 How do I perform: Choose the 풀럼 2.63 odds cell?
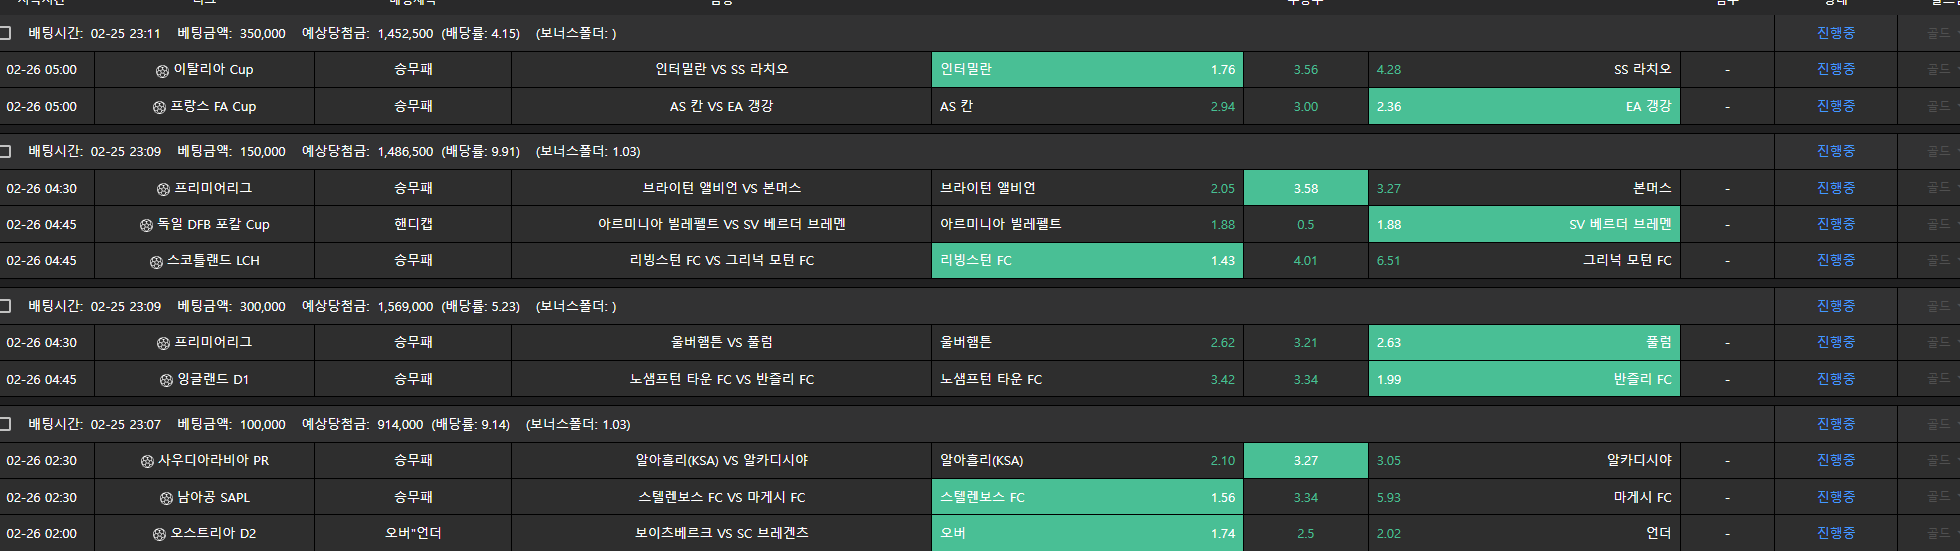point(1523,342)
